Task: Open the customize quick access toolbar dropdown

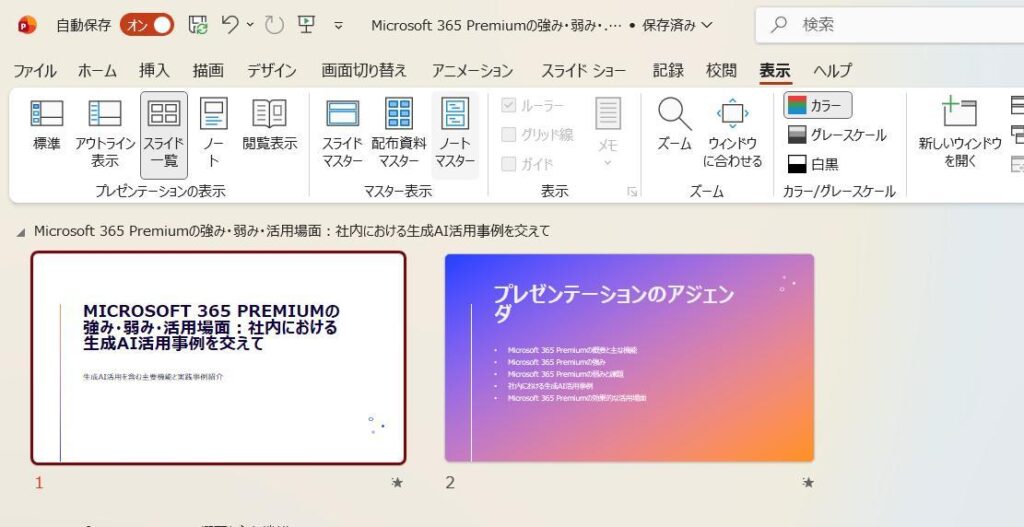Action: 338,25
